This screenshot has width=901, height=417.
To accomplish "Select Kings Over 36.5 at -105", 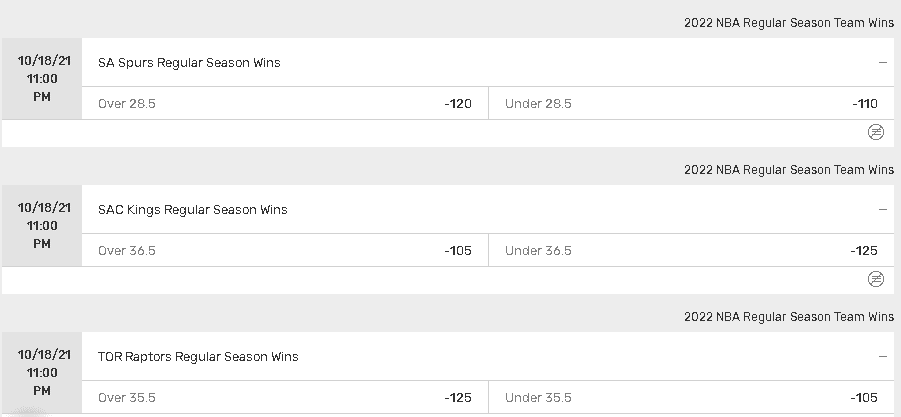I will (x=285, y=250).
